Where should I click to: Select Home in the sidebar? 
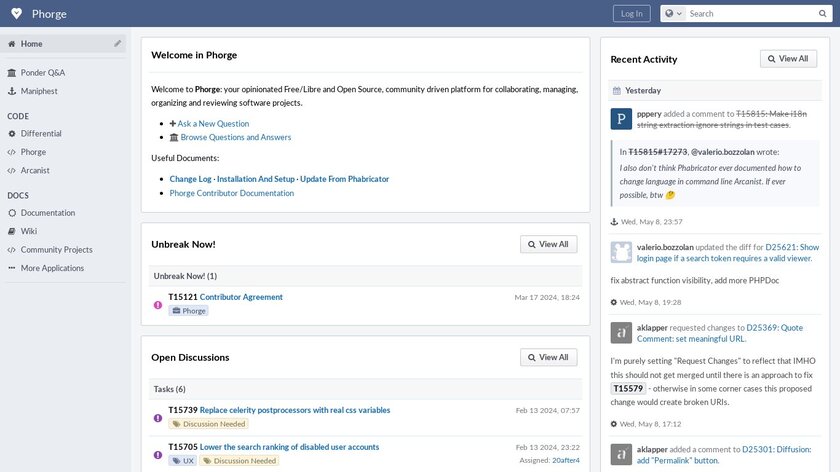click(63, 43)
